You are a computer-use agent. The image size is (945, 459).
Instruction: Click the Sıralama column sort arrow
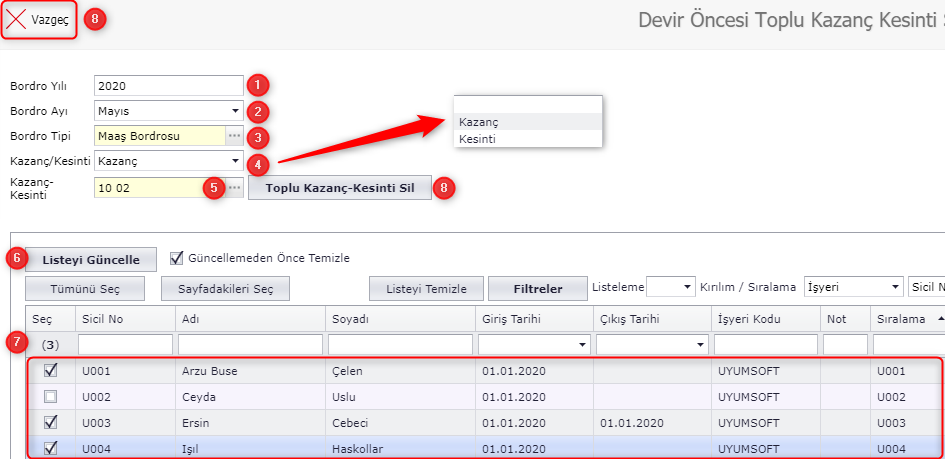939,318
